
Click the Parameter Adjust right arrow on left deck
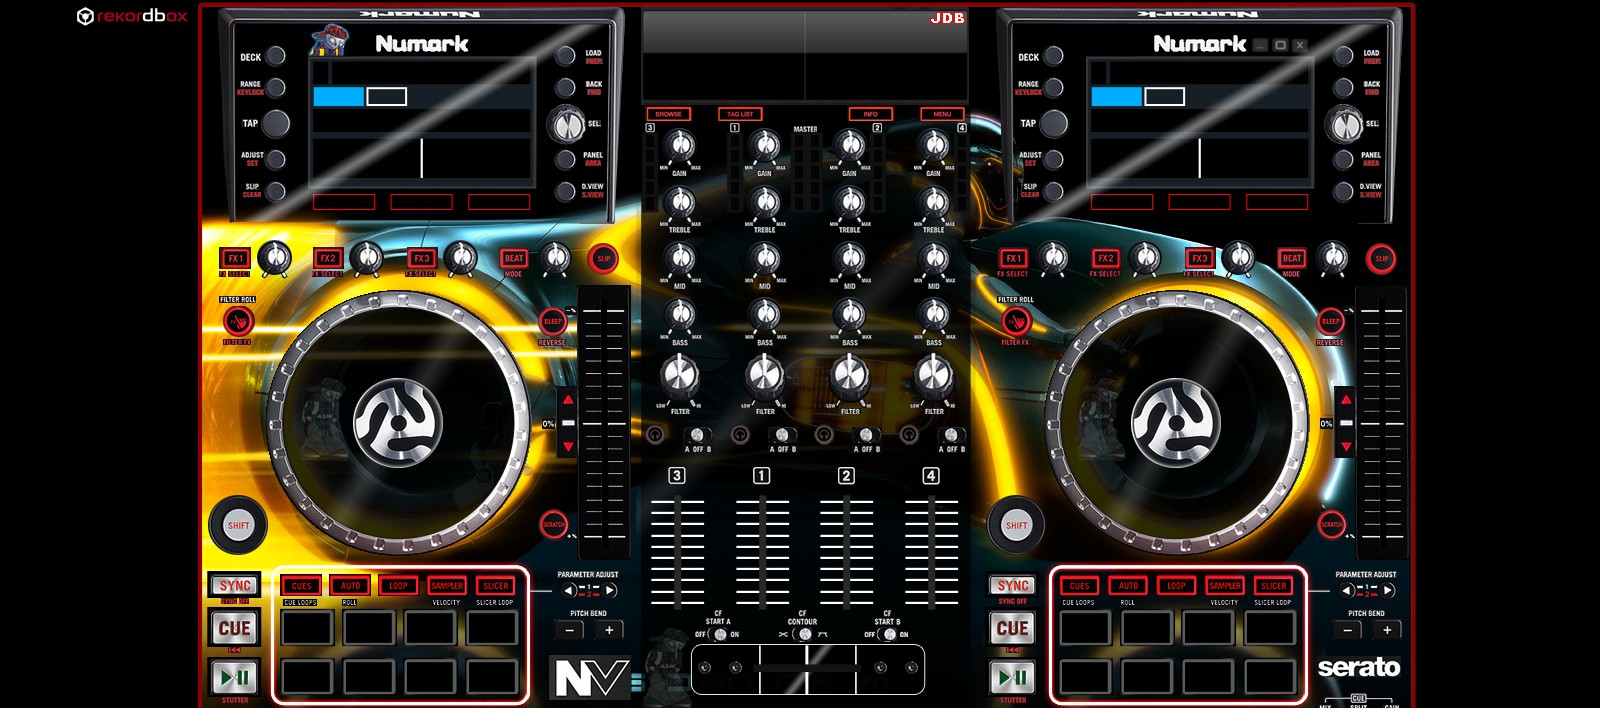pyautogui.click(x=610, y=591)
